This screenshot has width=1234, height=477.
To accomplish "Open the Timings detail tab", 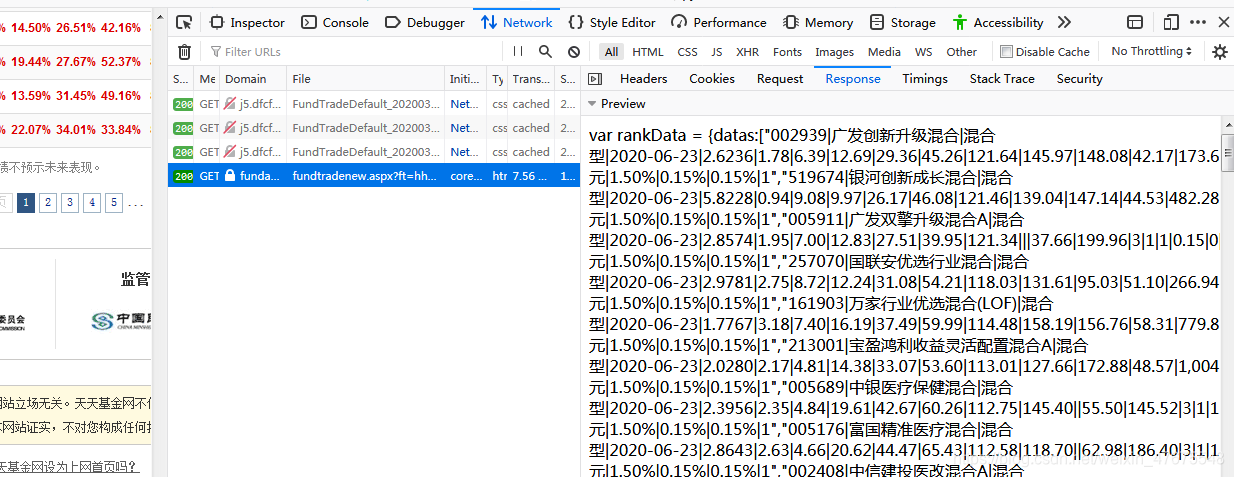I will (925, 79).
